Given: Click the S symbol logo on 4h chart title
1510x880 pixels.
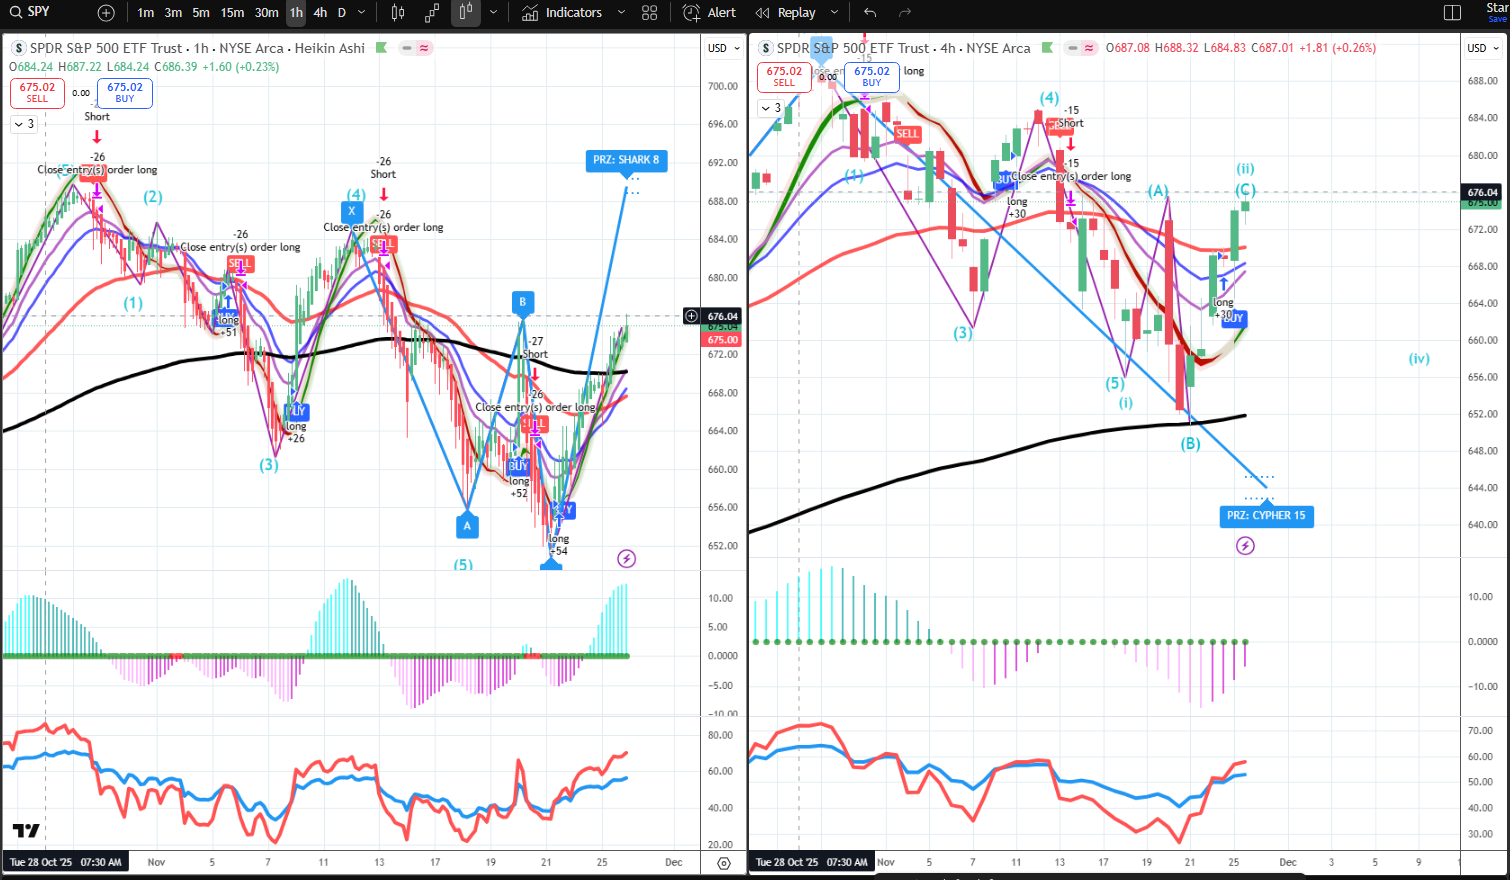Looking at the screenshot, I should pyautogui.click(x=766, y=48).
